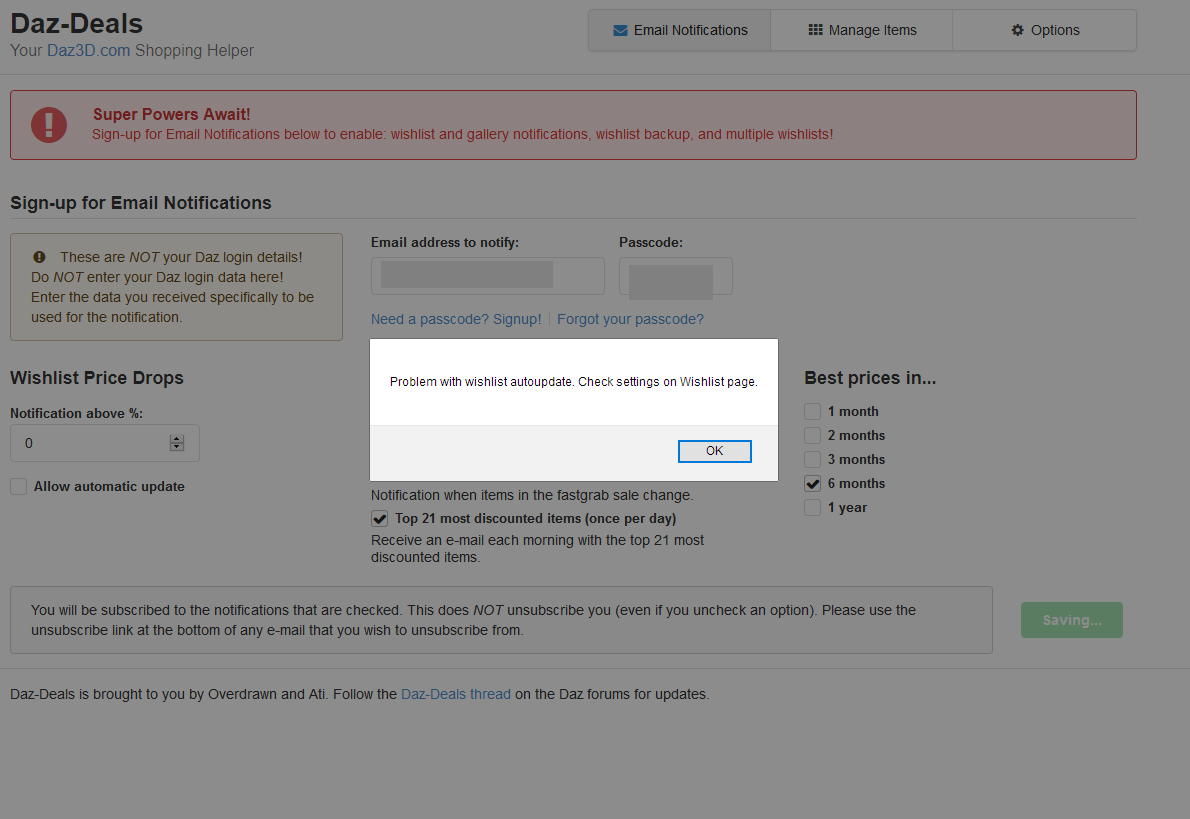The image size is (1190, 819).
Task: Uncheck Top 21 most discounted items
Action: 379,518
